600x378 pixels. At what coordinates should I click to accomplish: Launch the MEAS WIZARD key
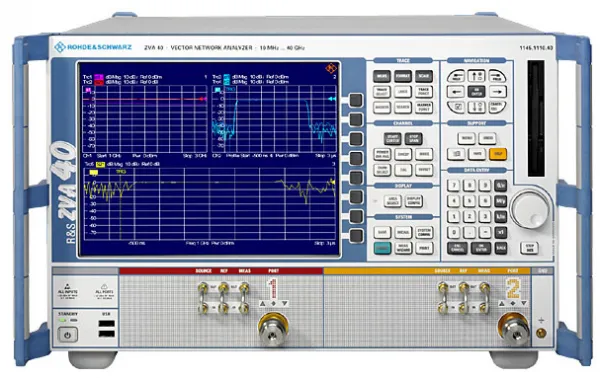403,248
